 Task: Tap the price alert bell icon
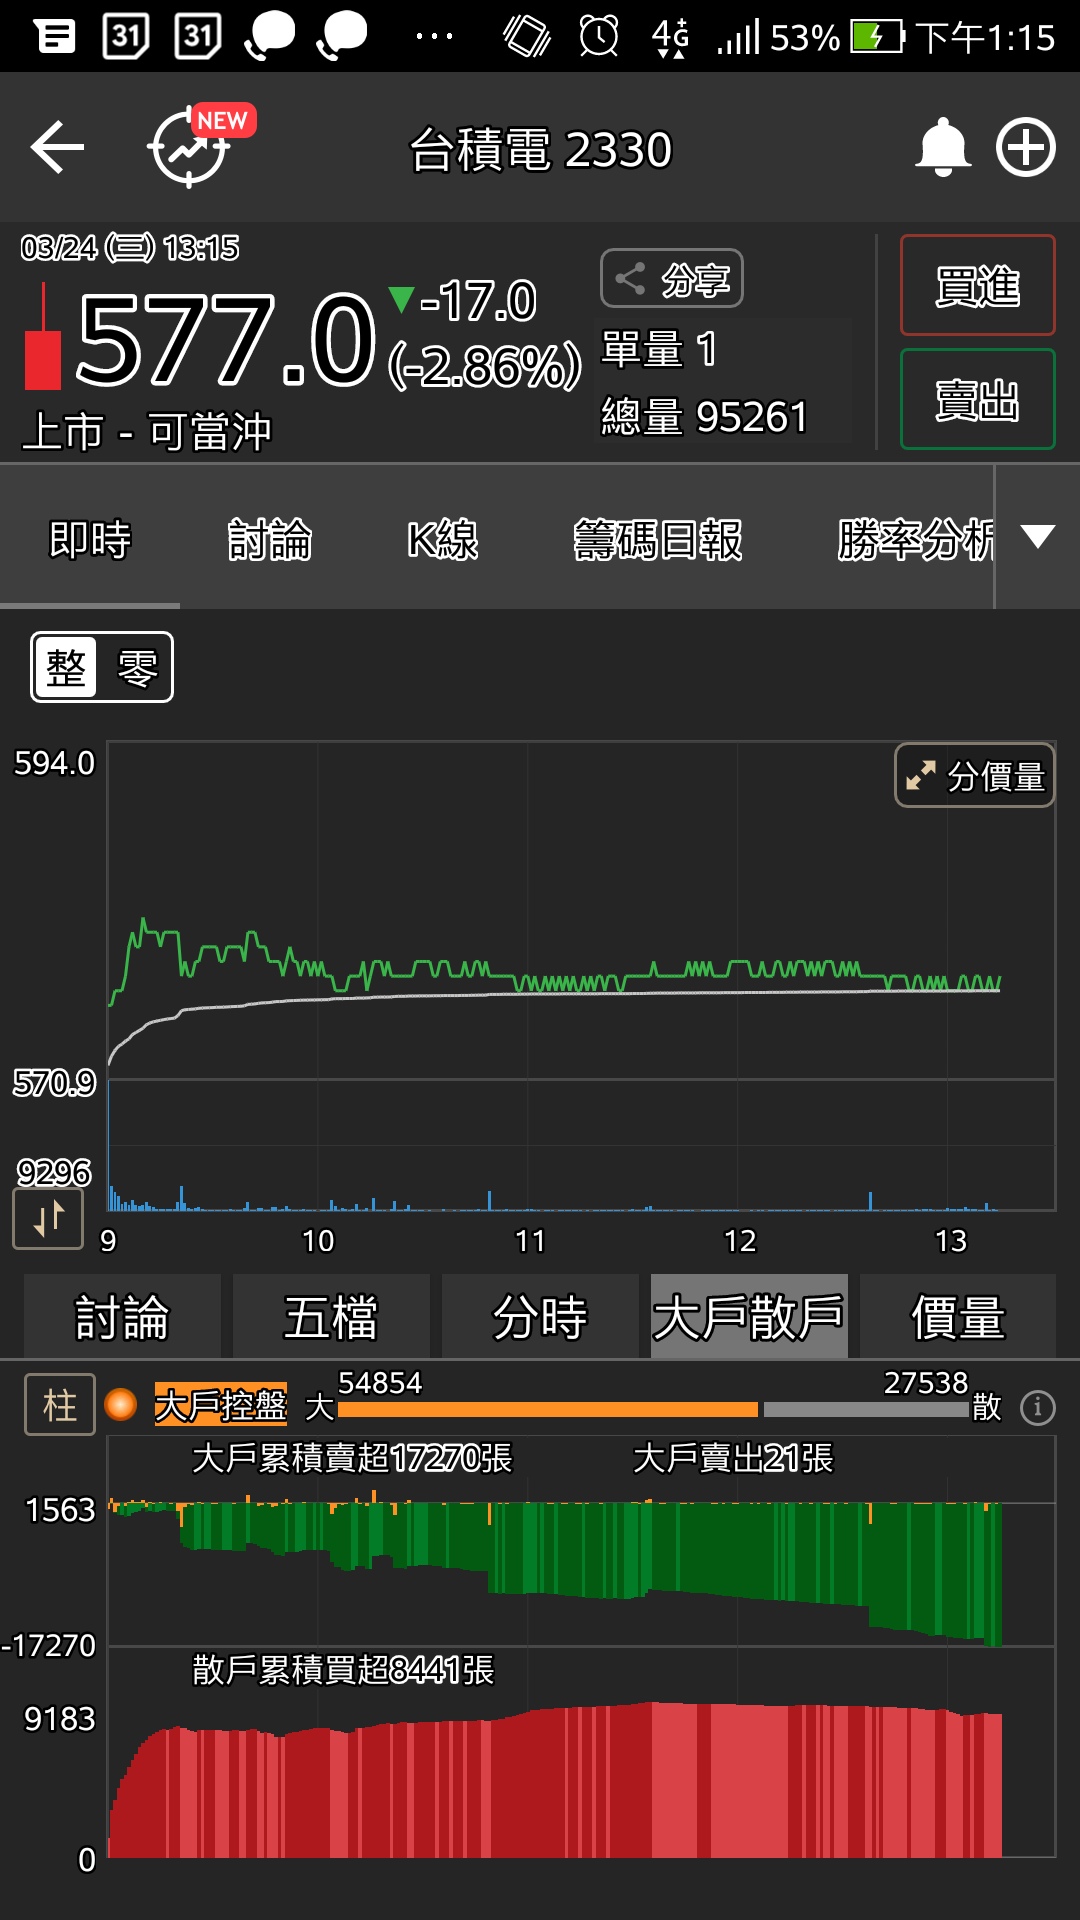(x=942, y=148)
